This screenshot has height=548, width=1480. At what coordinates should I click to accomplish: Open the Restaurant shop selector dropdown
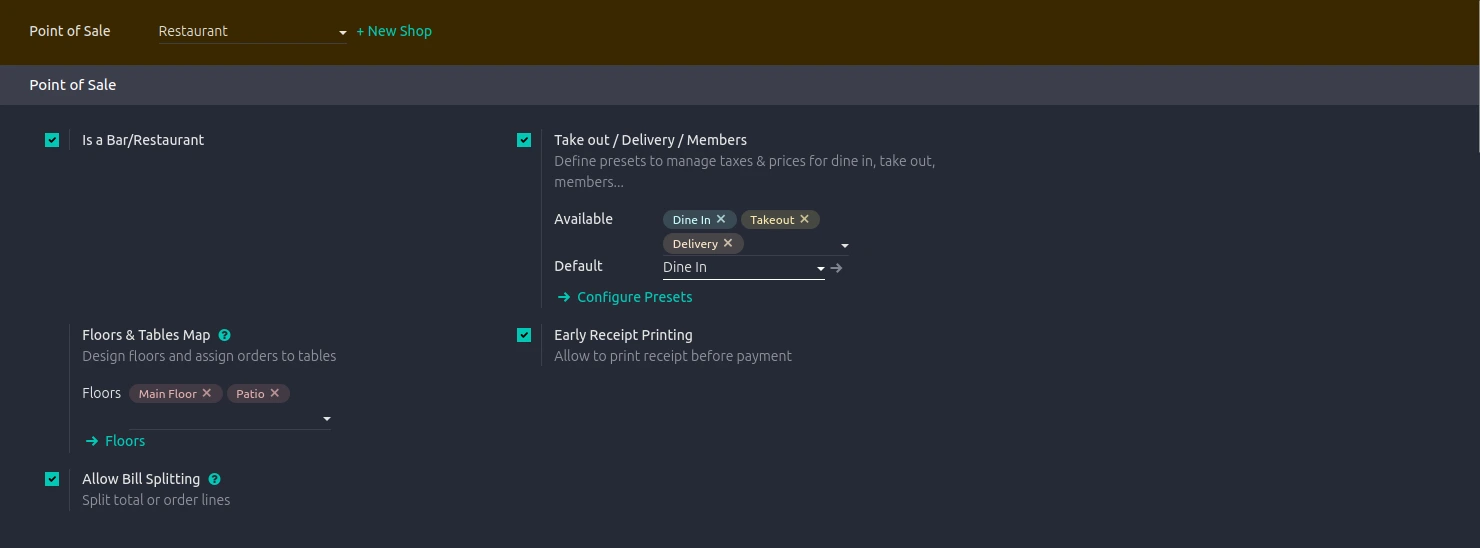[x=252, y=32]
